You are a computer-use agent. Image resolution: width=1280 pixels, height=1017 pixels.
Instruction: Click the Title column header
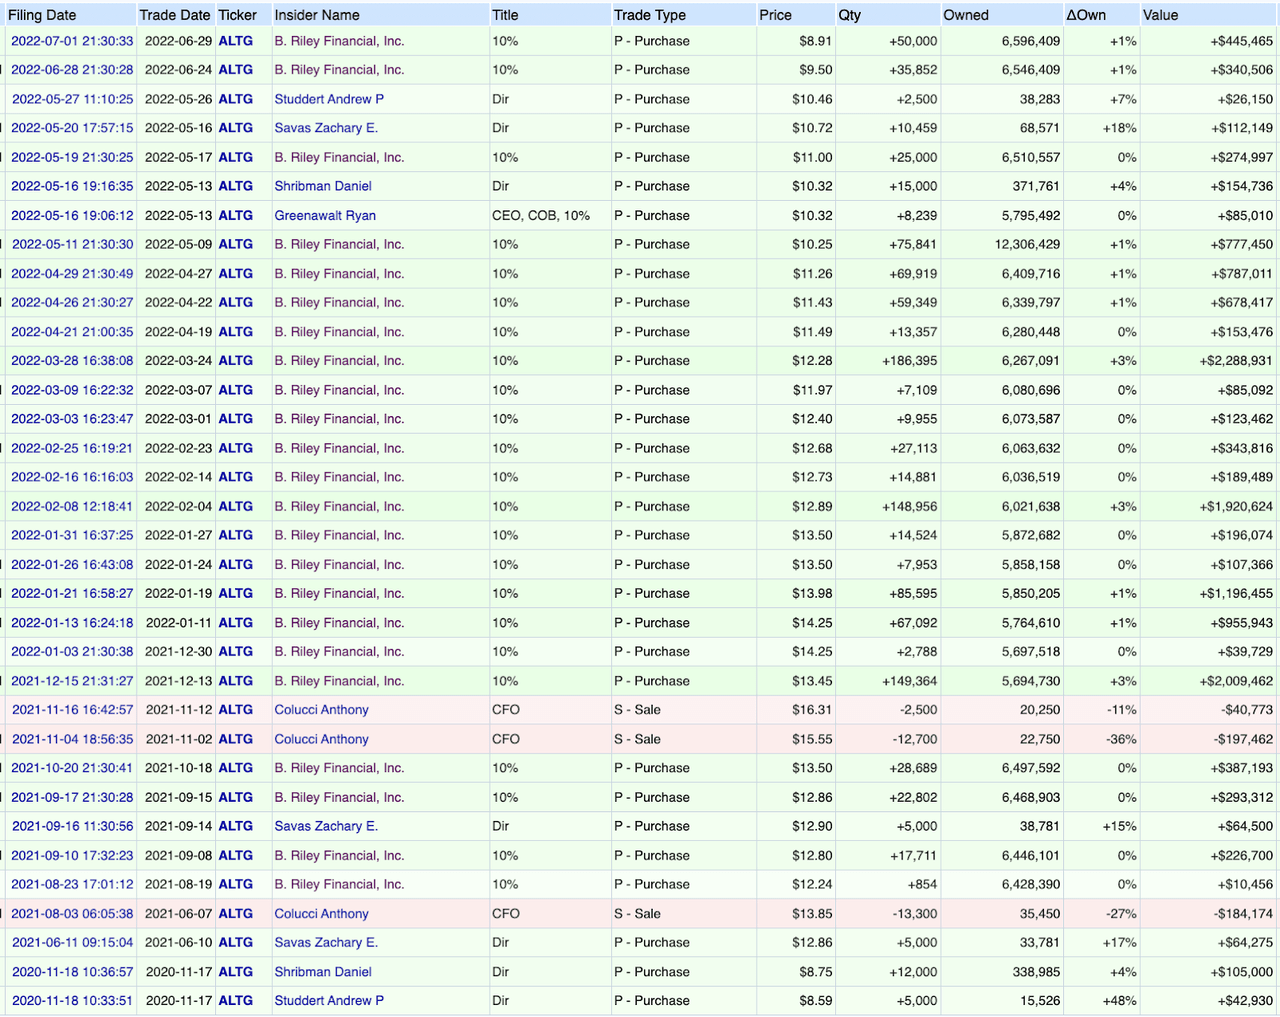point(505,15)
